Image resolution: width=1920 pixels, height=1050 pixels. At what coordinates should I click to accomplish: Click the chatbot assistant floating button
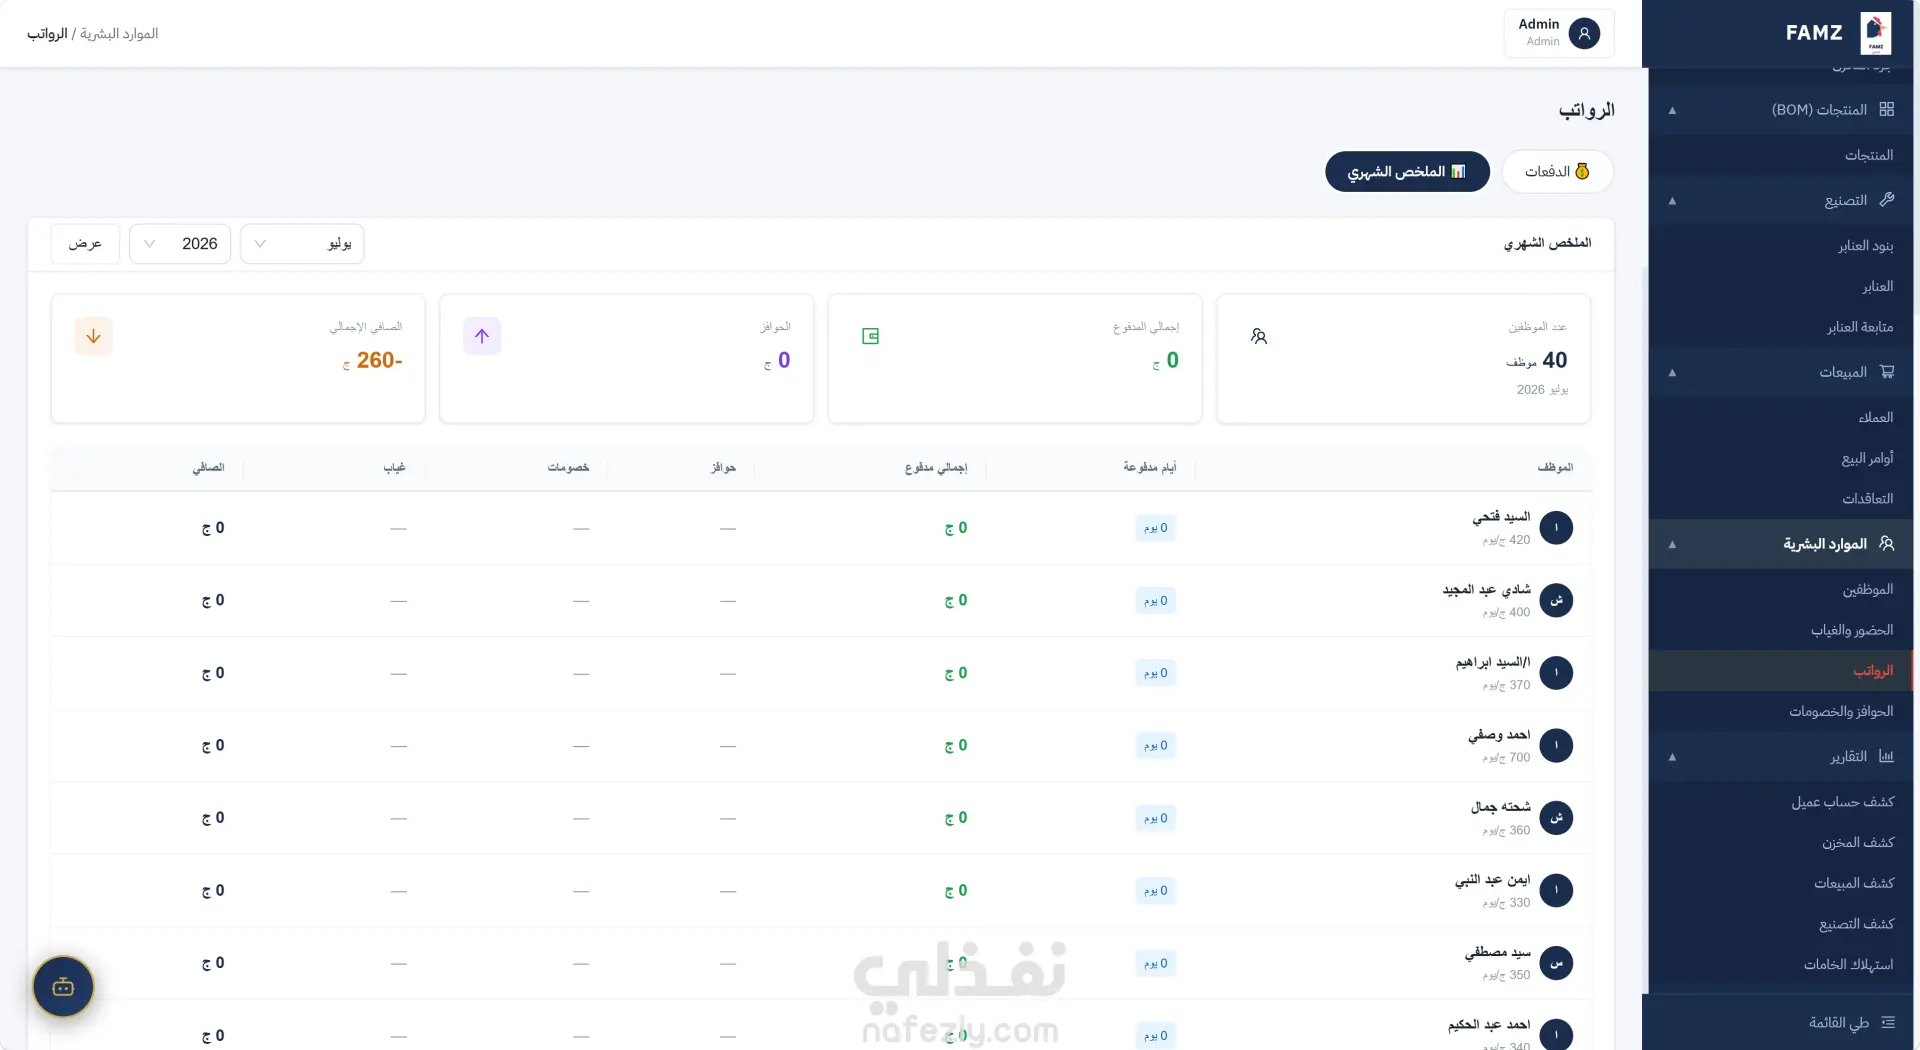[63, 987]
